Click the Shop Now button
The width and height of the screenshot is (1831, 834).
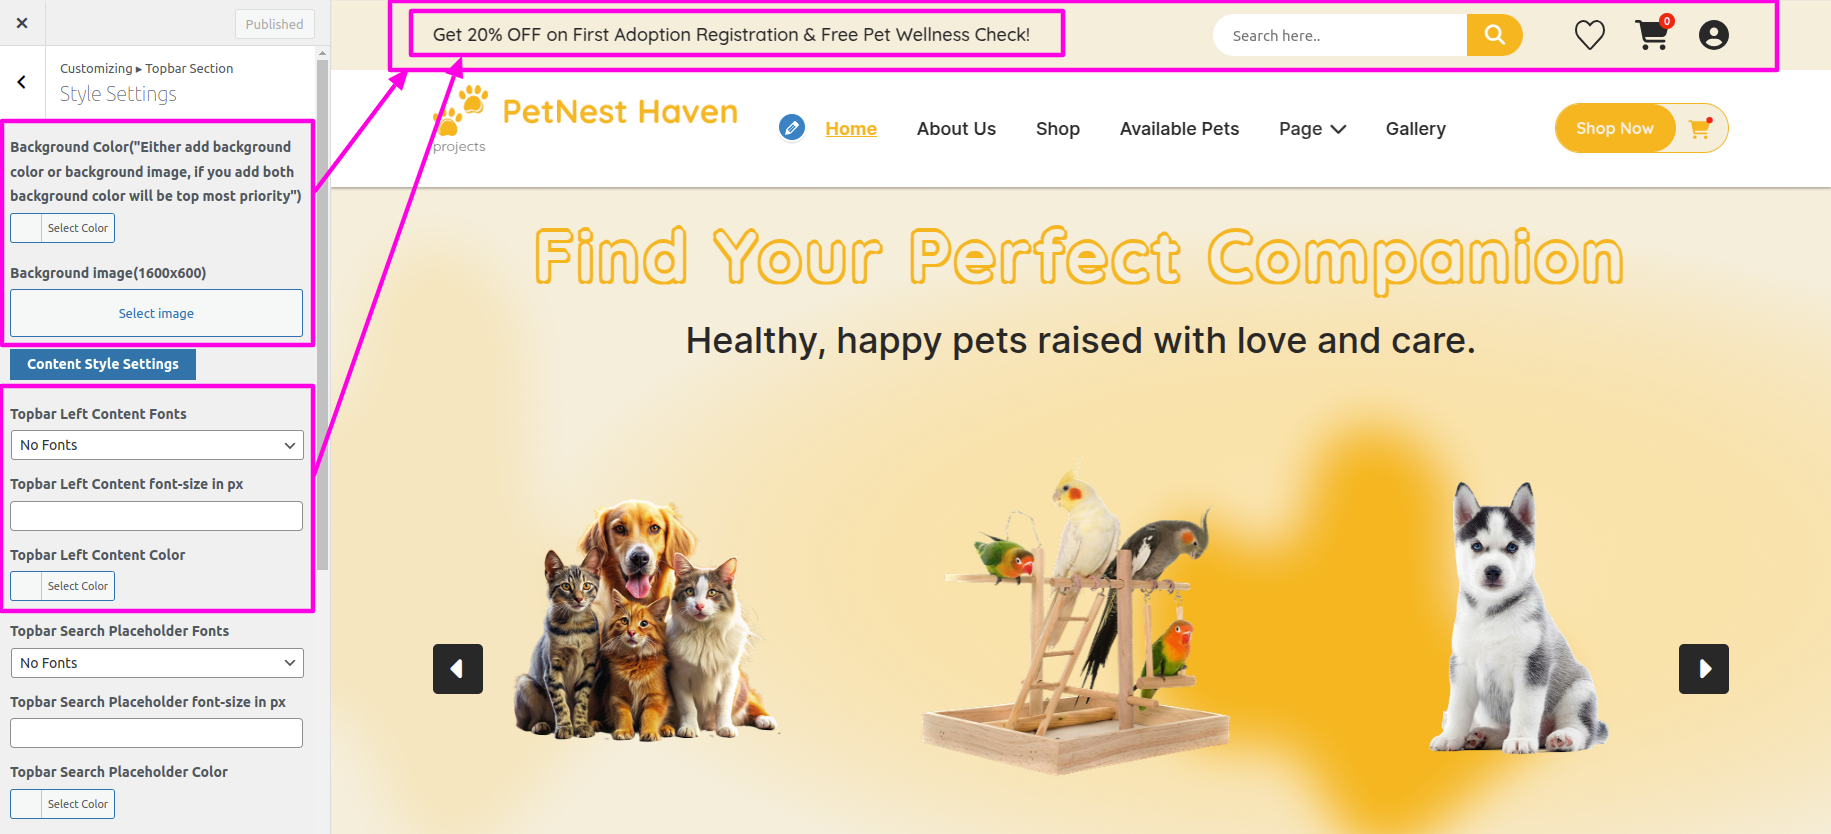tap(1614, 128)
